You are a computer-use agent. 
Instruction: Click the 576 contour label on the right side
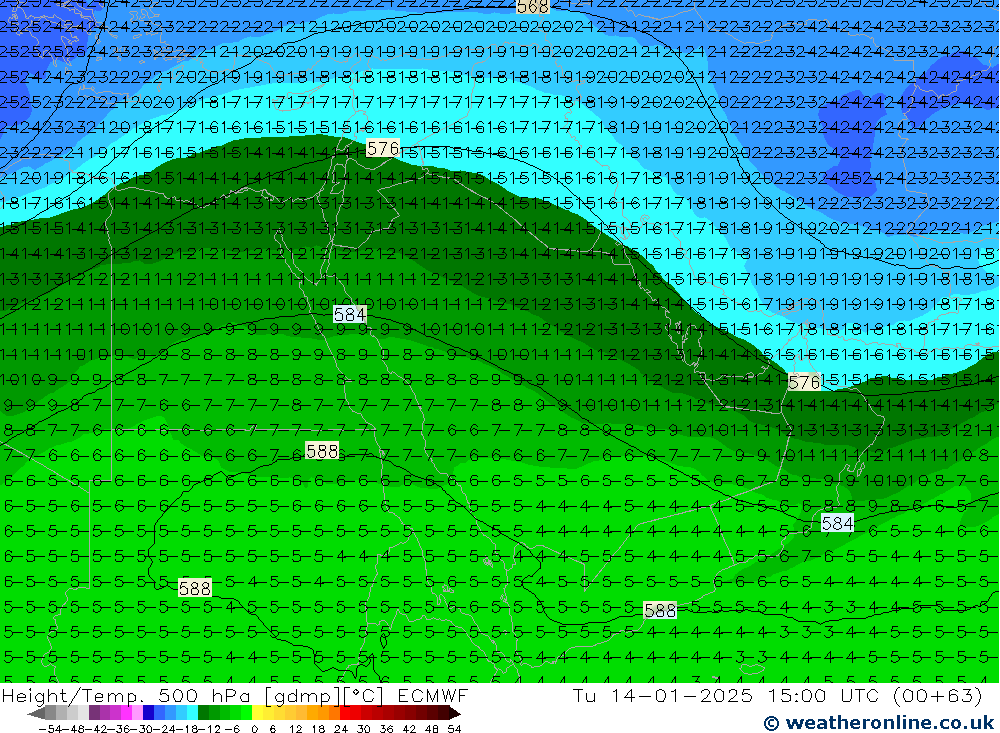804,382
